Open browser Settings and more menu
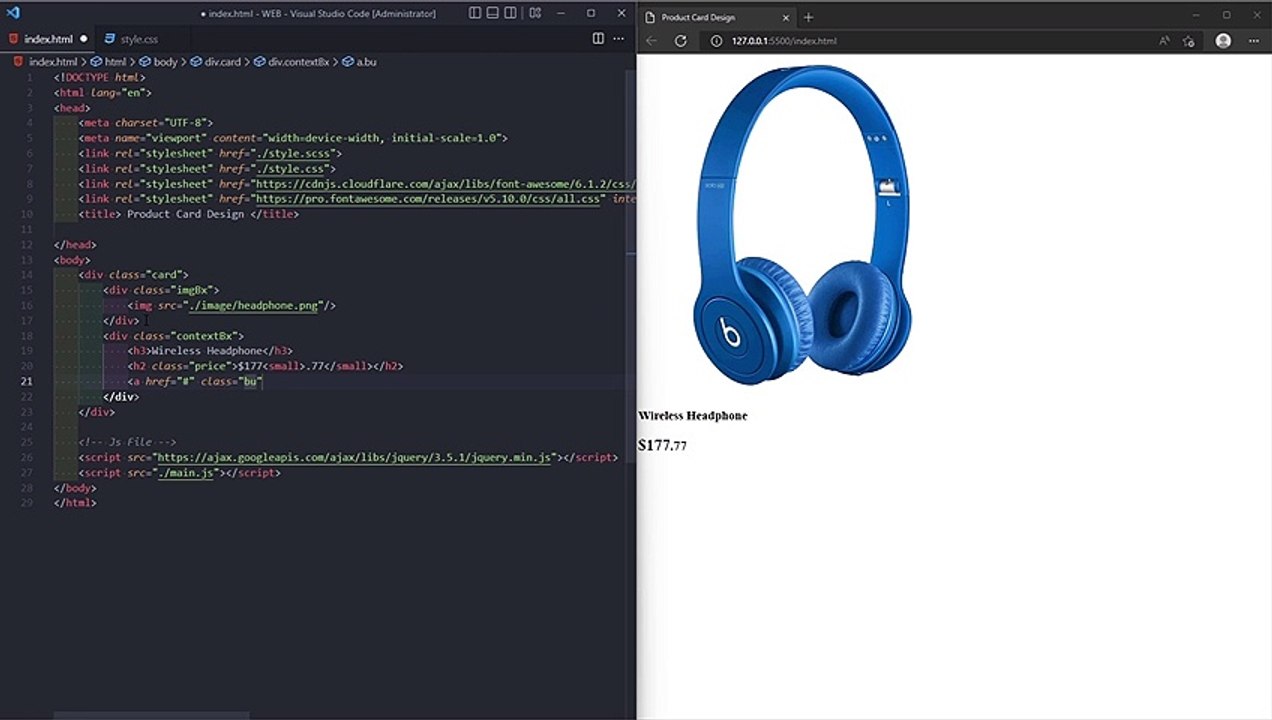The height and width of the screenshot is (720, 1272). pyautogui.click(x=1253, y=41)
